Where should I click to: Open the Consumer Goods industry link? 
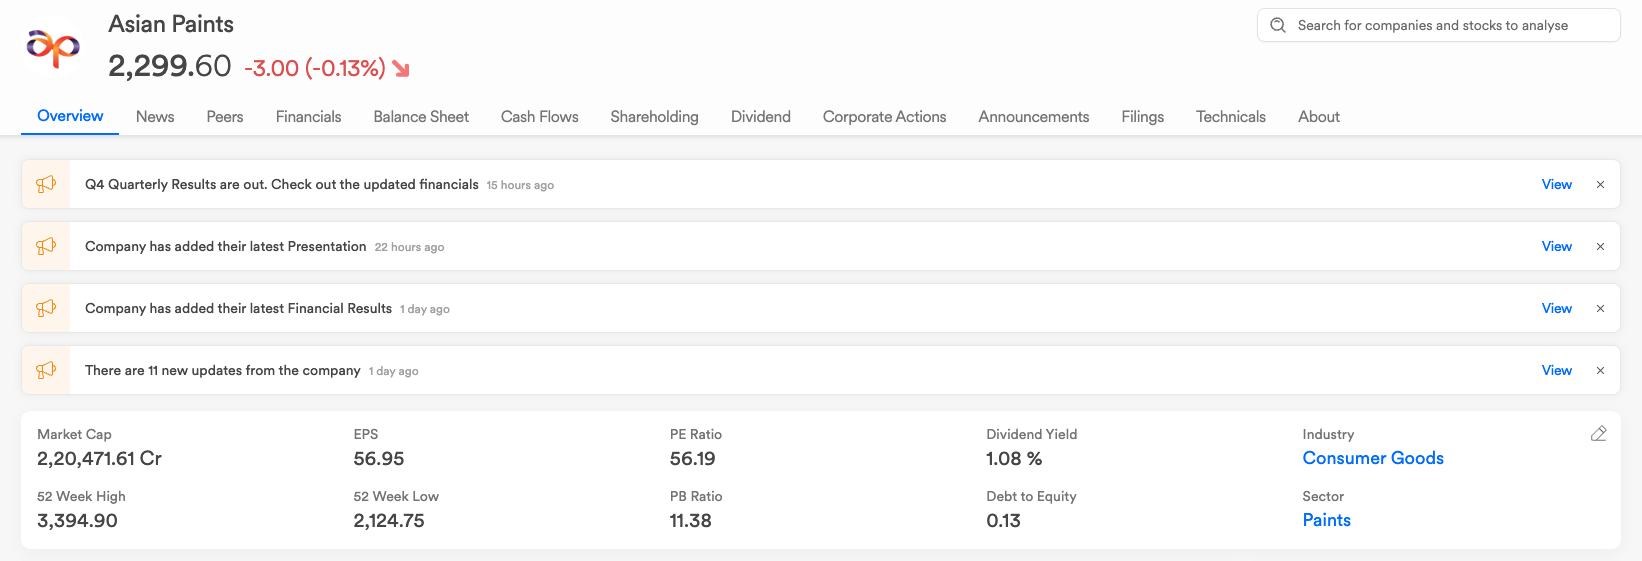(x=1373, y=458)
